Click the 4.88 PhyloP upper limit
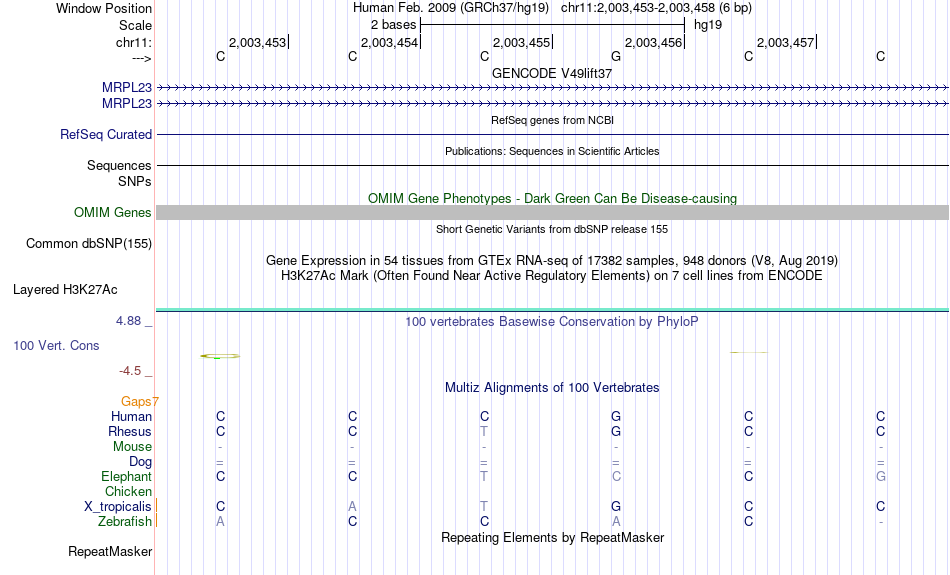 click(x=128, y=321)
